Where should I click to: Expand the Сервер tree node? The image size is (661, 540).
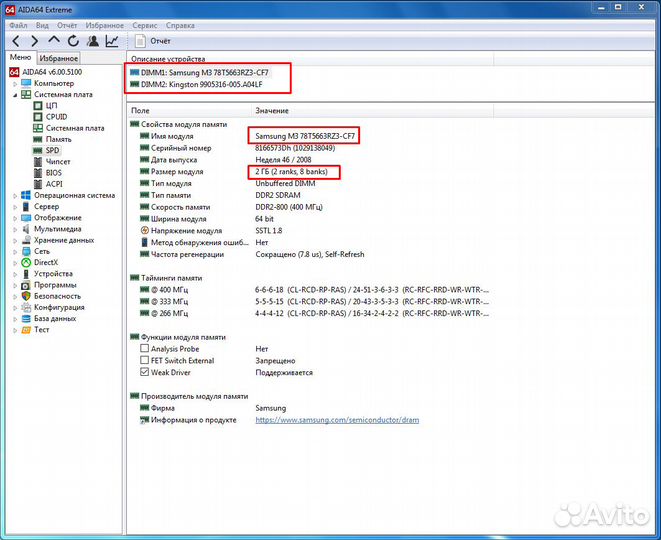(x=15, y=207)
